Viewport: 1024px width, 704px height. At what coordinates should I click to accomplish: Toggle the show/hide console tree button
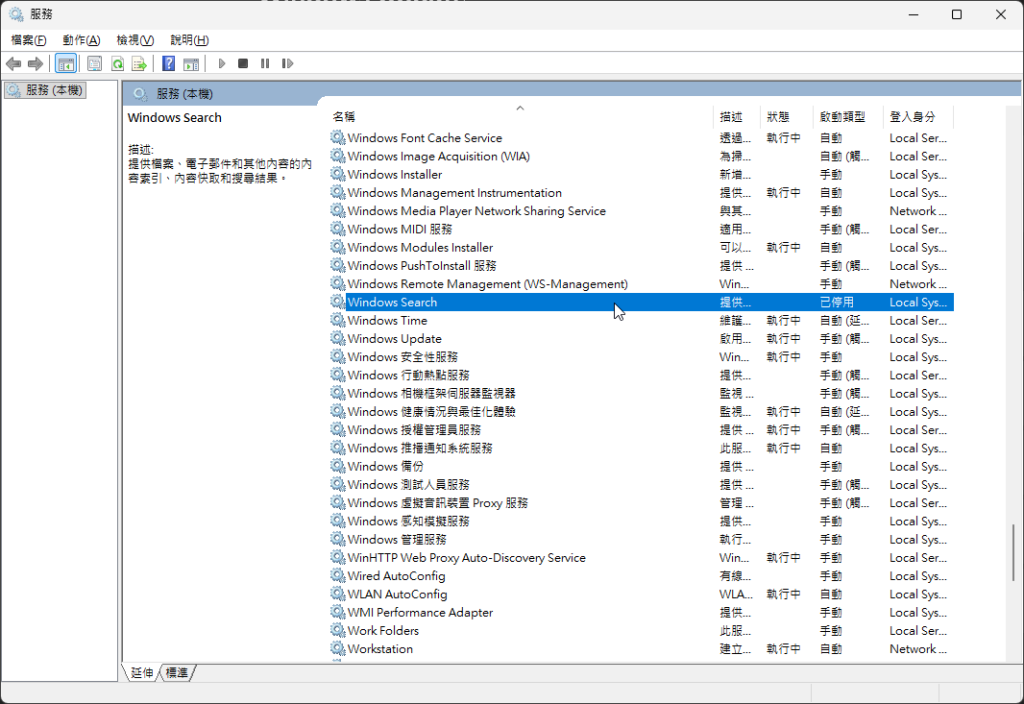[66, 64]
